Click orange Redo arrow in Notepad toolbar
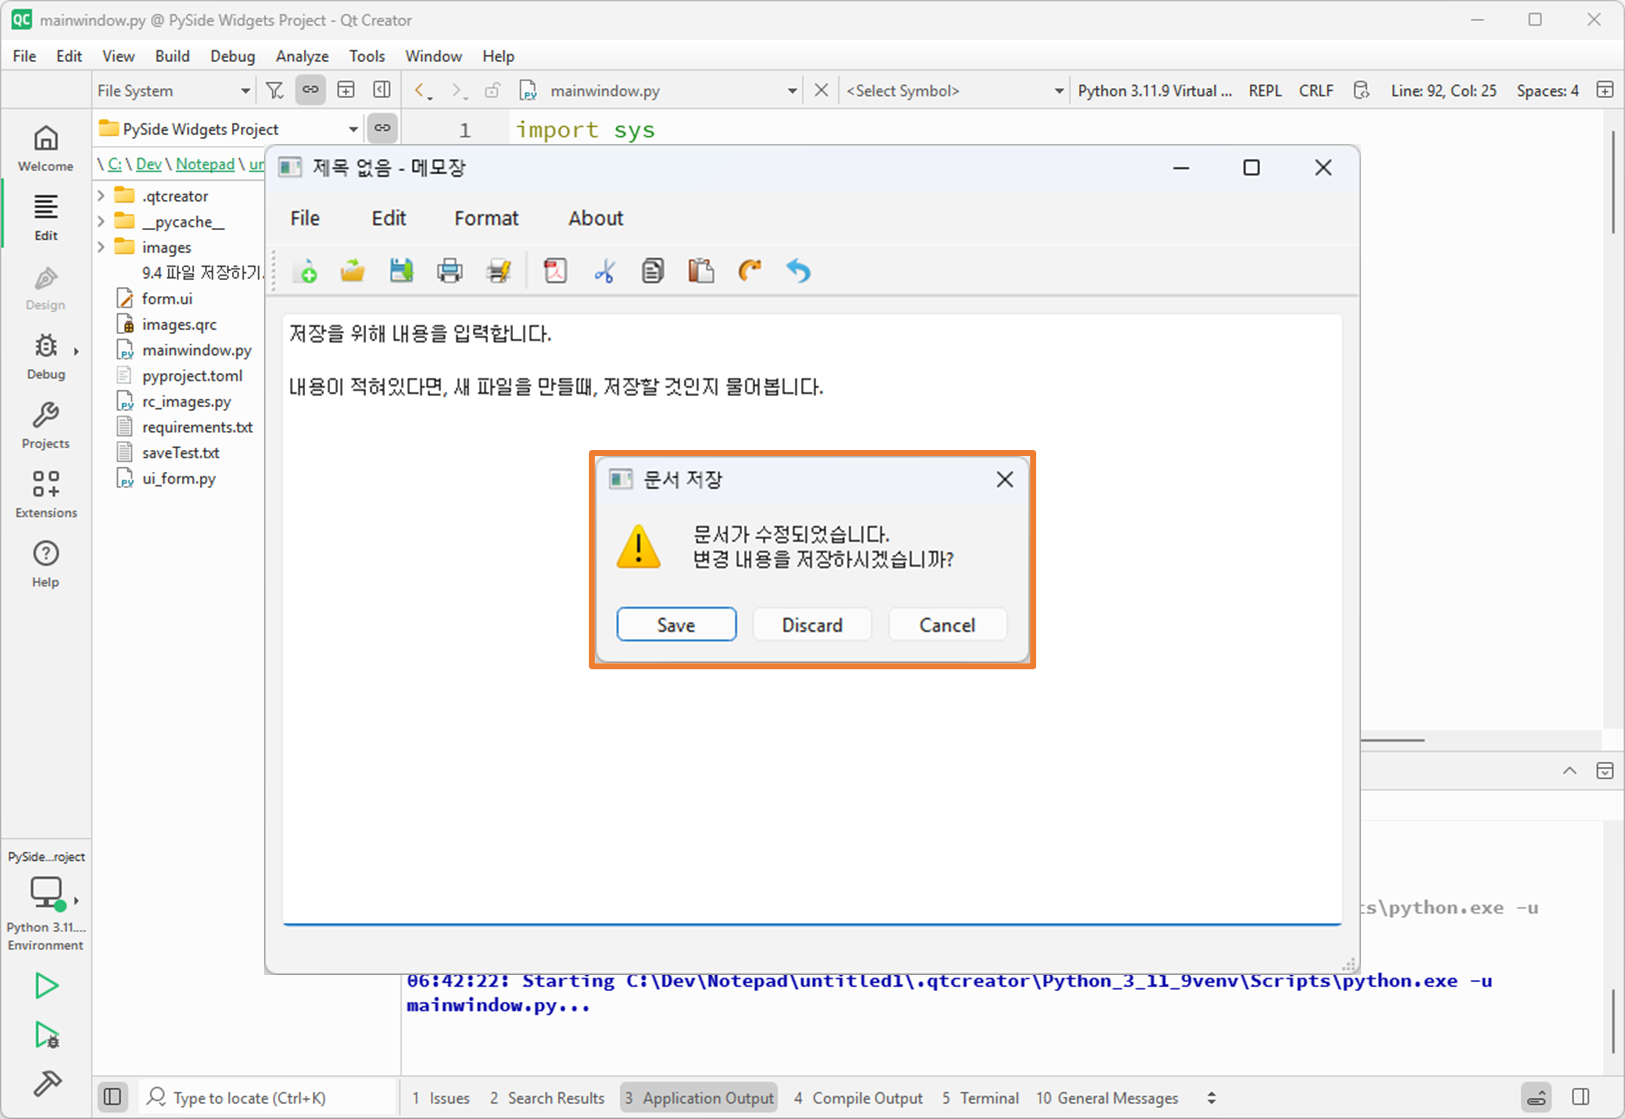1625x1119 pixels. click(749, 271)
